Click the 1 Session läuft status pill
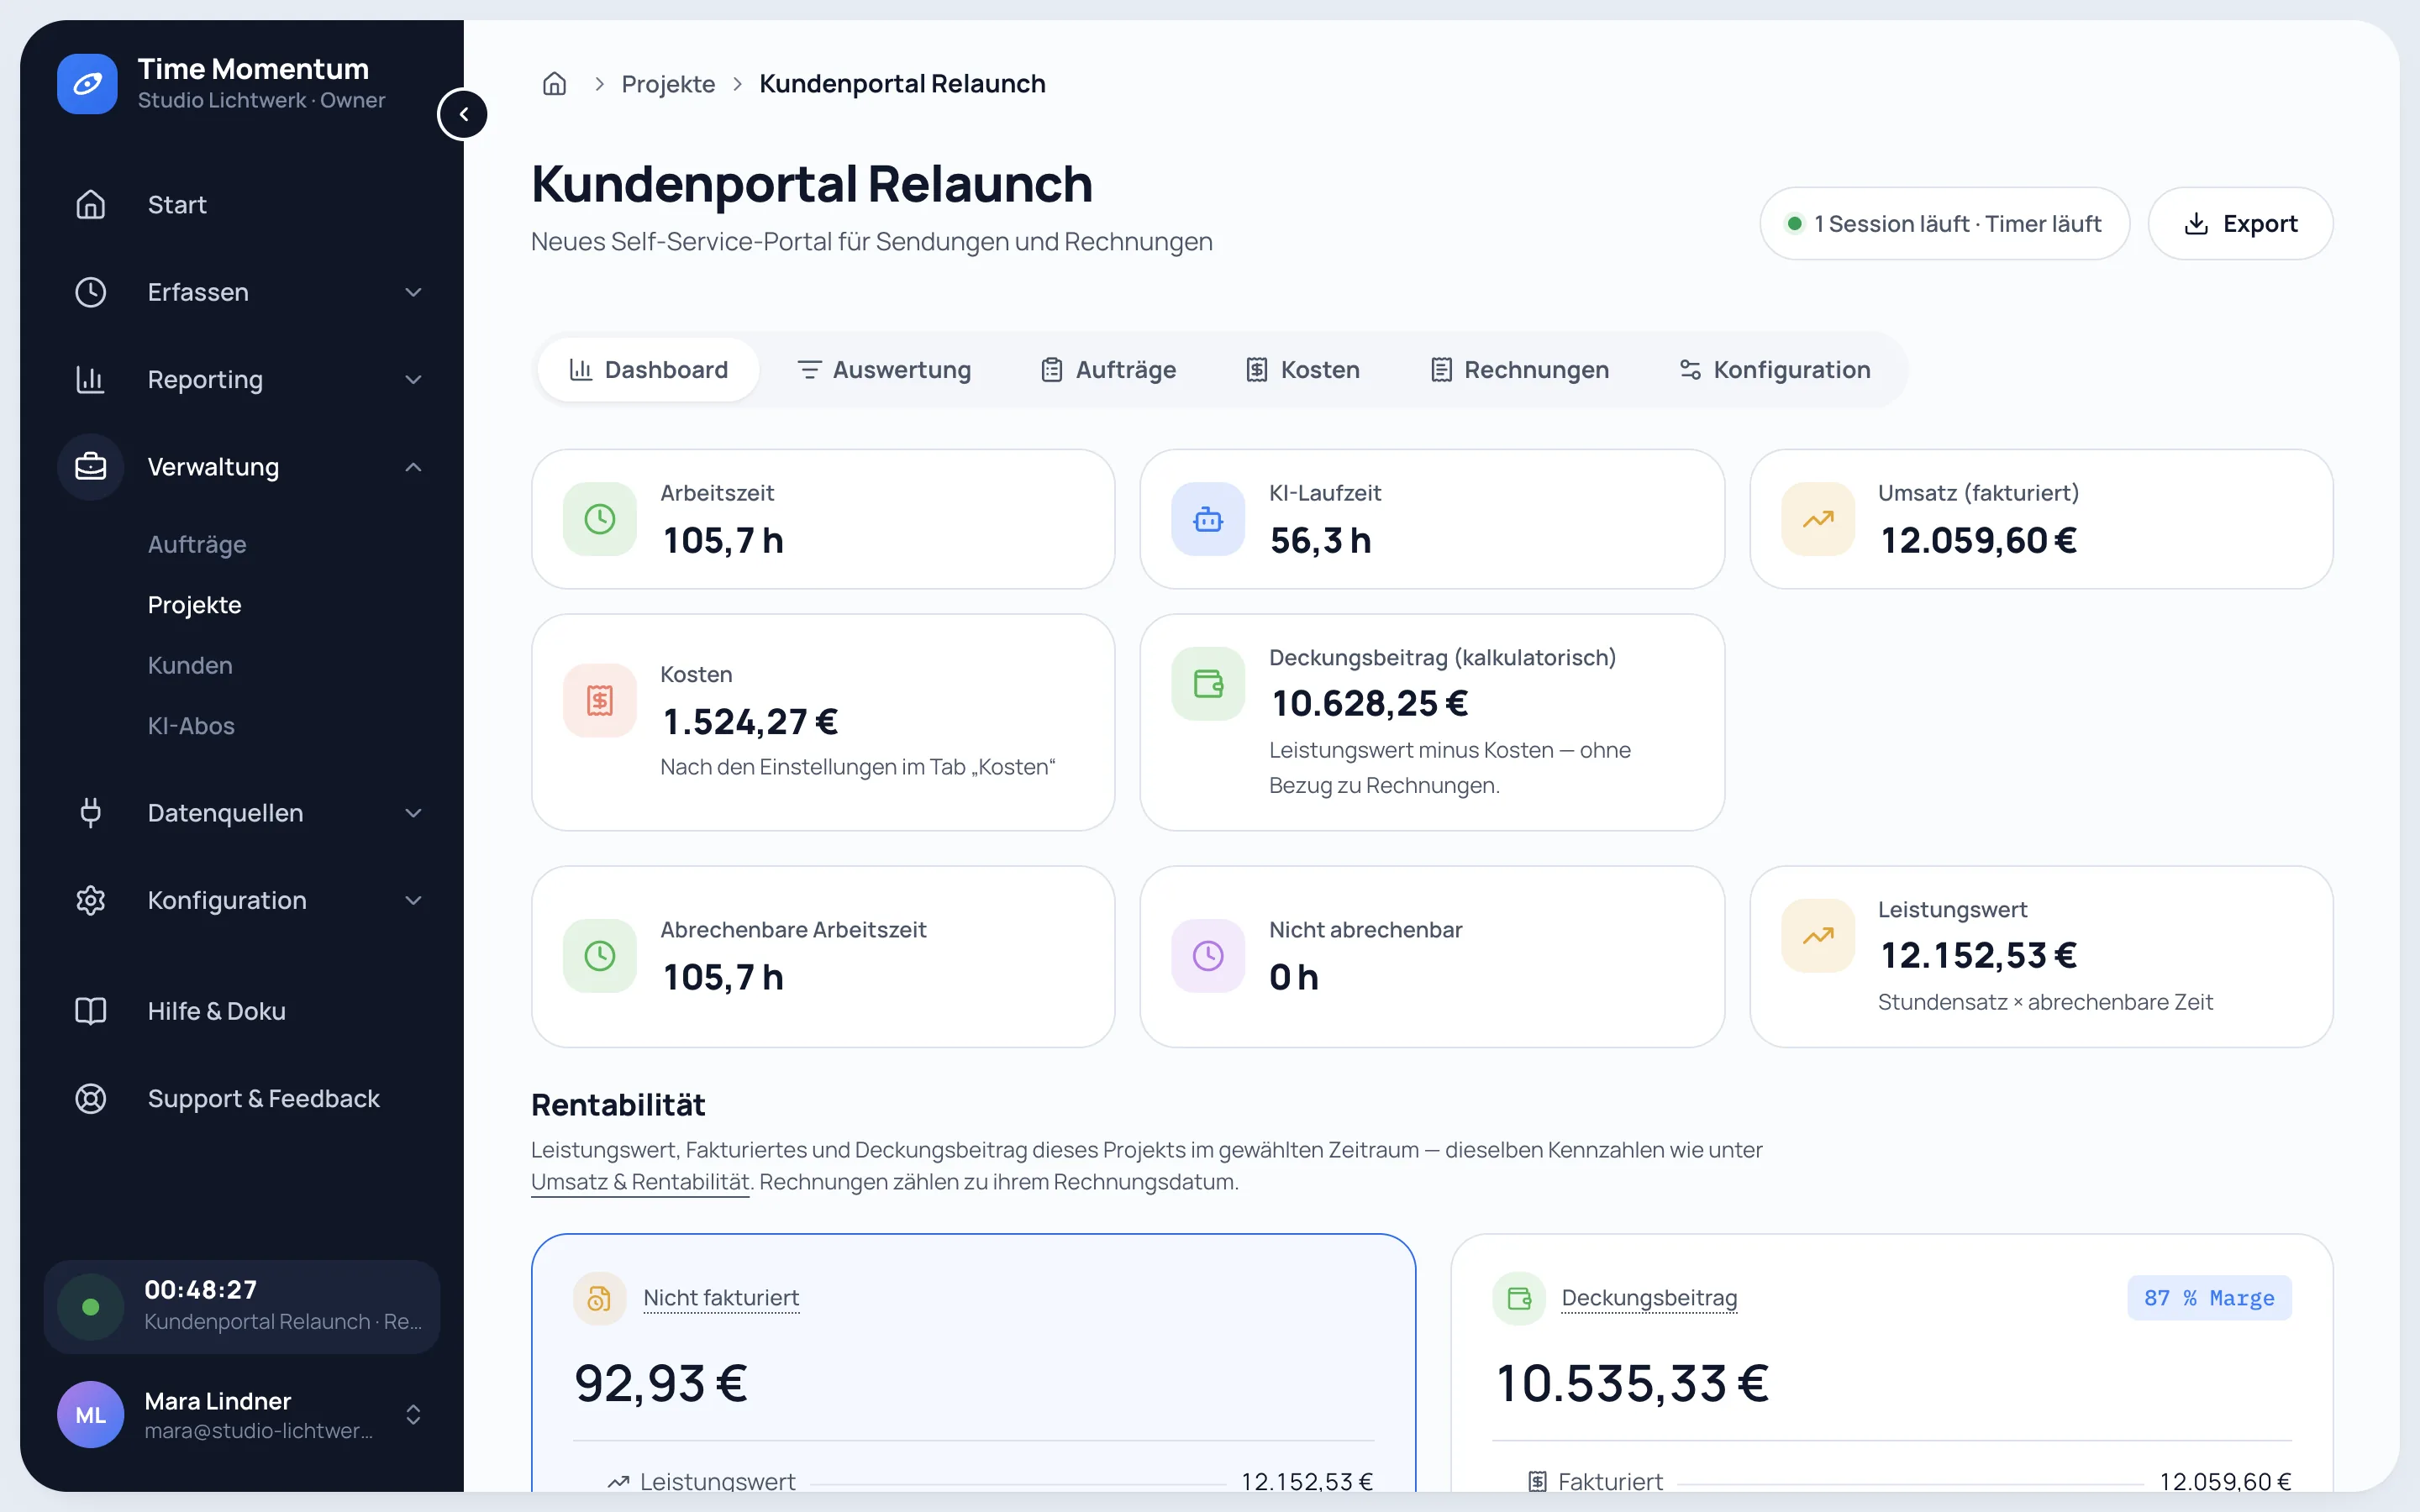The width and height of the screenshot is (2420, 1512). [x=1944, y=224]
